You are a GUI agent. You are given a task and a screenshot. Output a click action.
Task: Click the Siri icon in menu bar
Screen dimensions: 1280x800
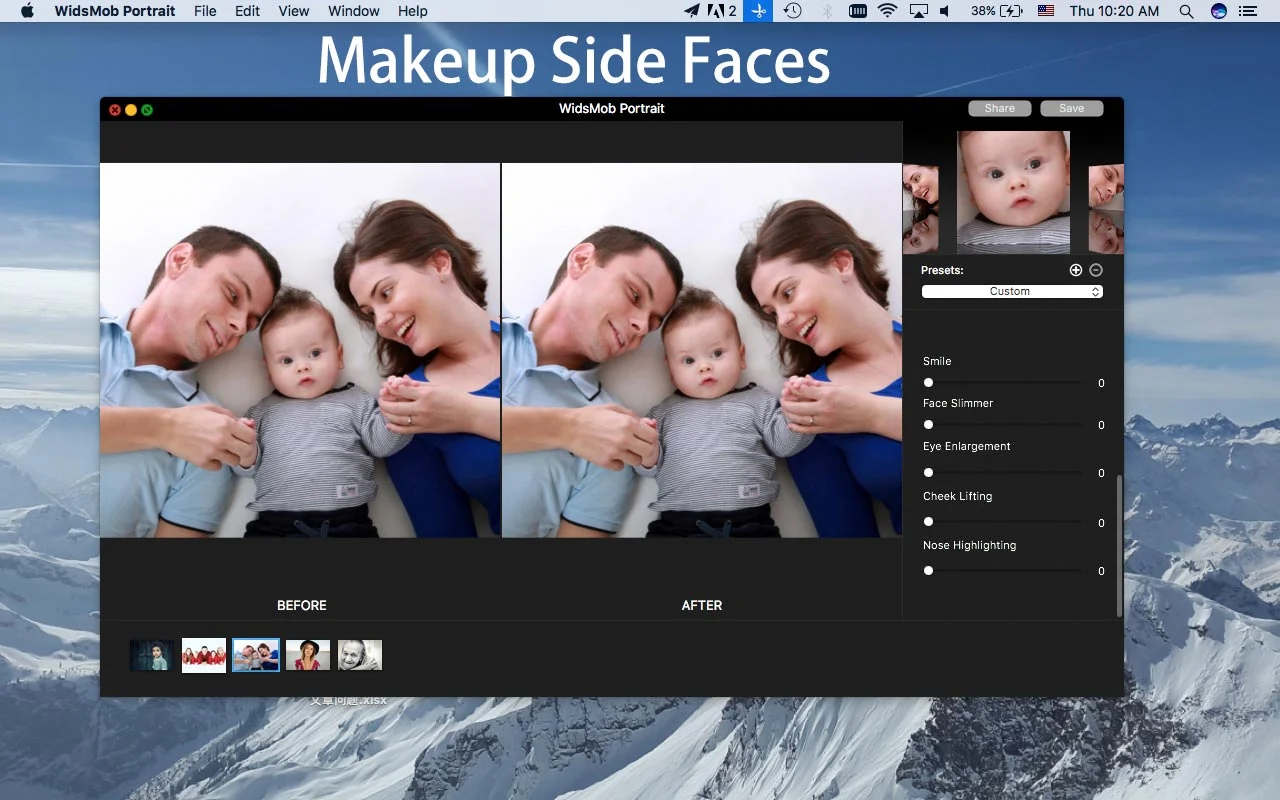pyautogui.click(x=1218, y=11)
